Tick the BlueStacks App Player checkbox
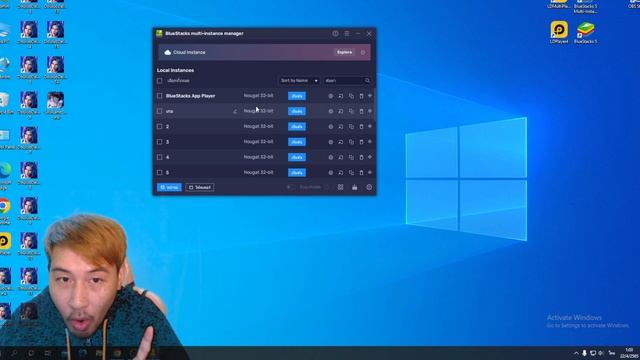The height and width of the screenshot is (360, 640). point(160,96)
